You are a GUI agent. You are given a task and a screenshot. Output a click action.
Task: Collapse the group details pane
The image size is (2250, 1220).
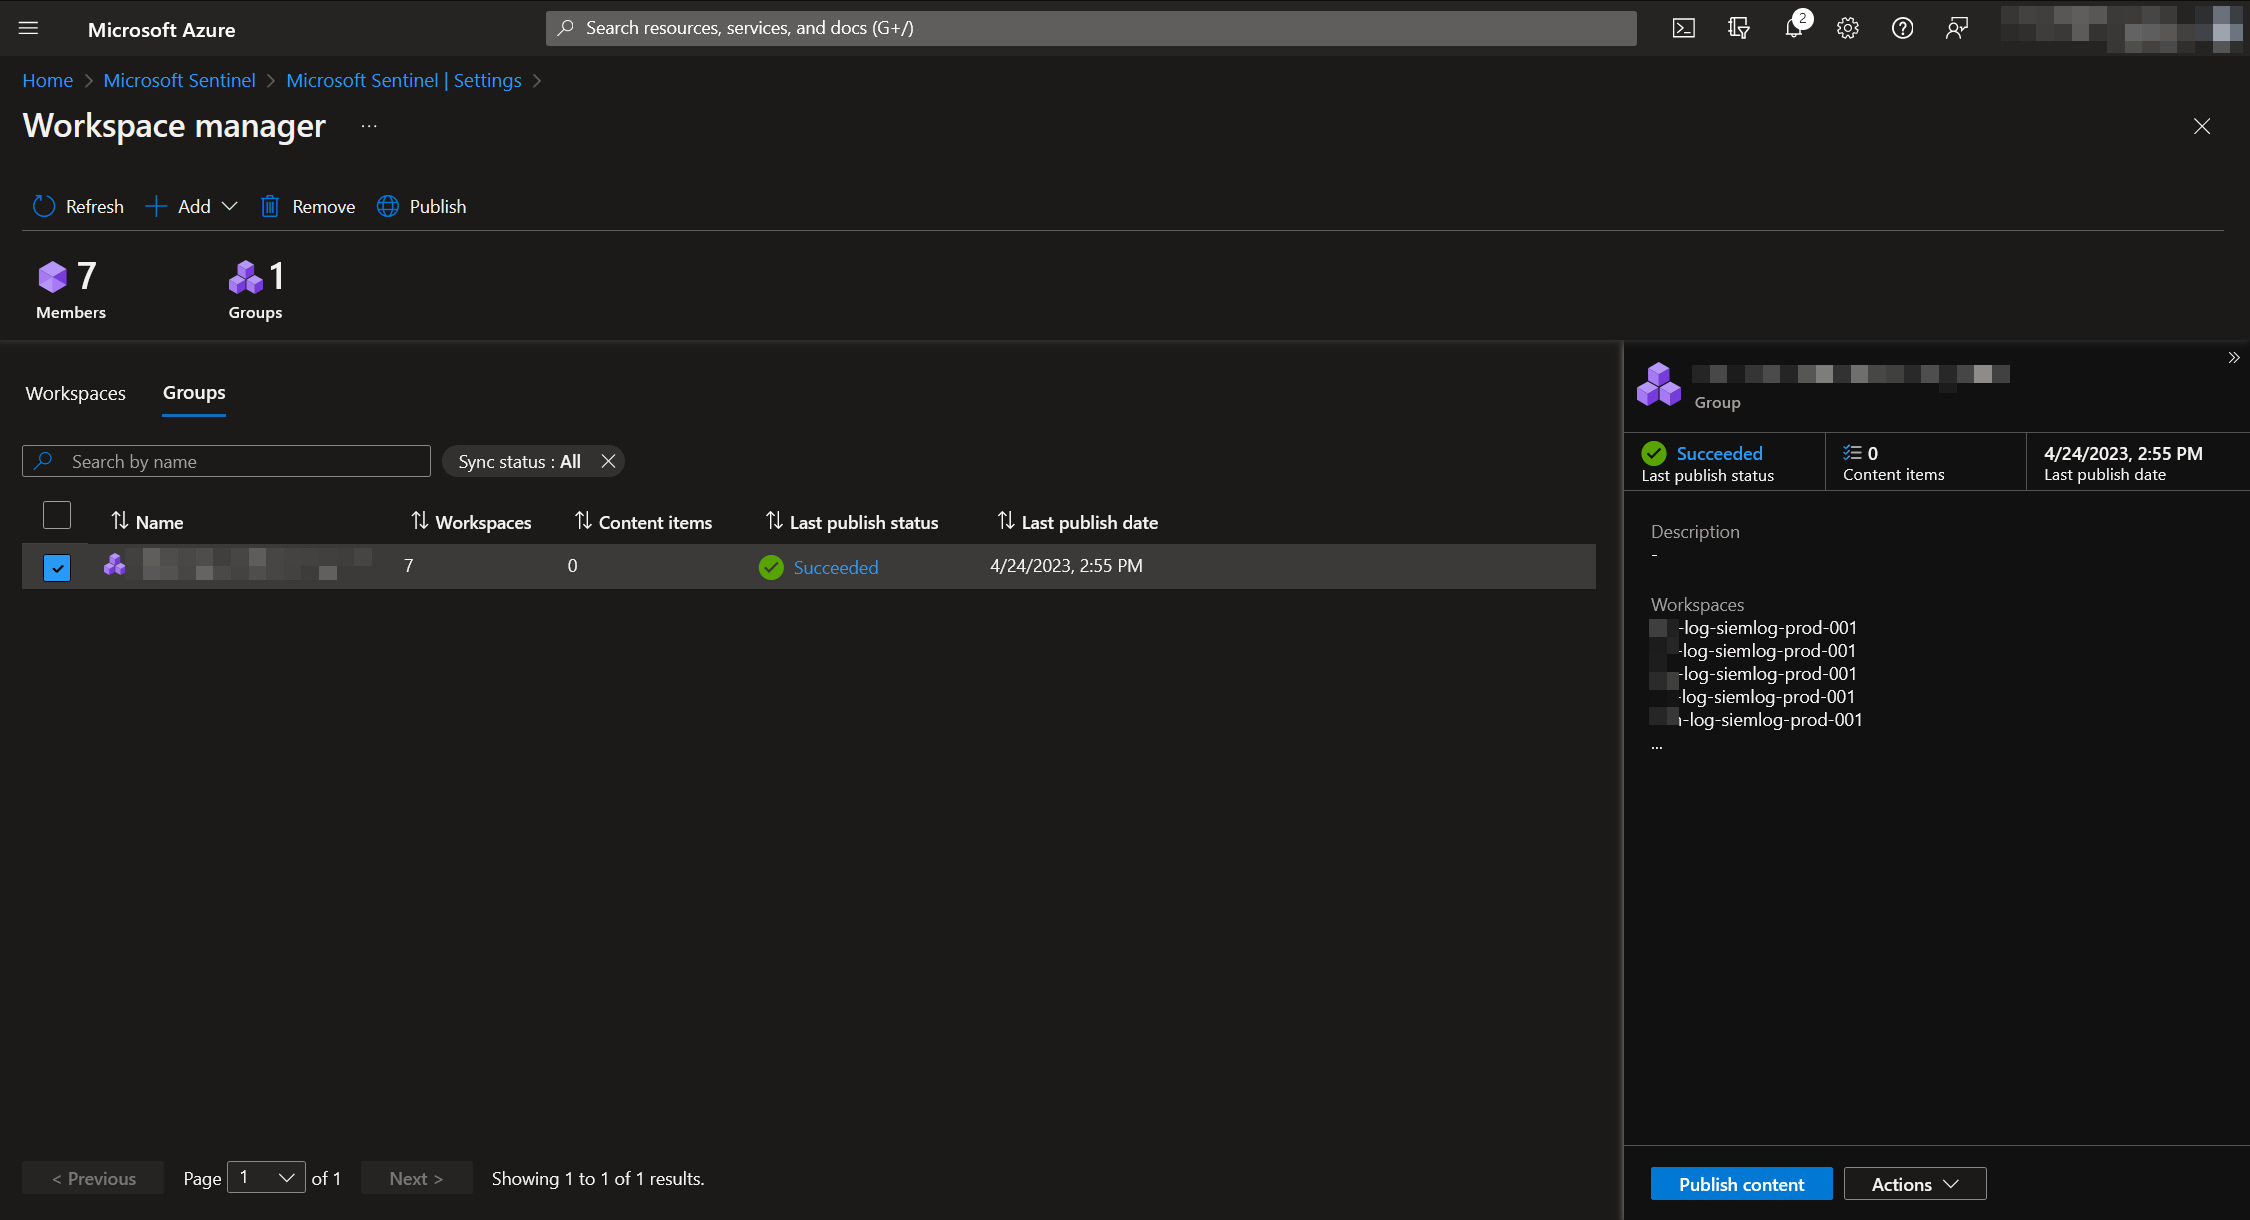[2233, 358]
